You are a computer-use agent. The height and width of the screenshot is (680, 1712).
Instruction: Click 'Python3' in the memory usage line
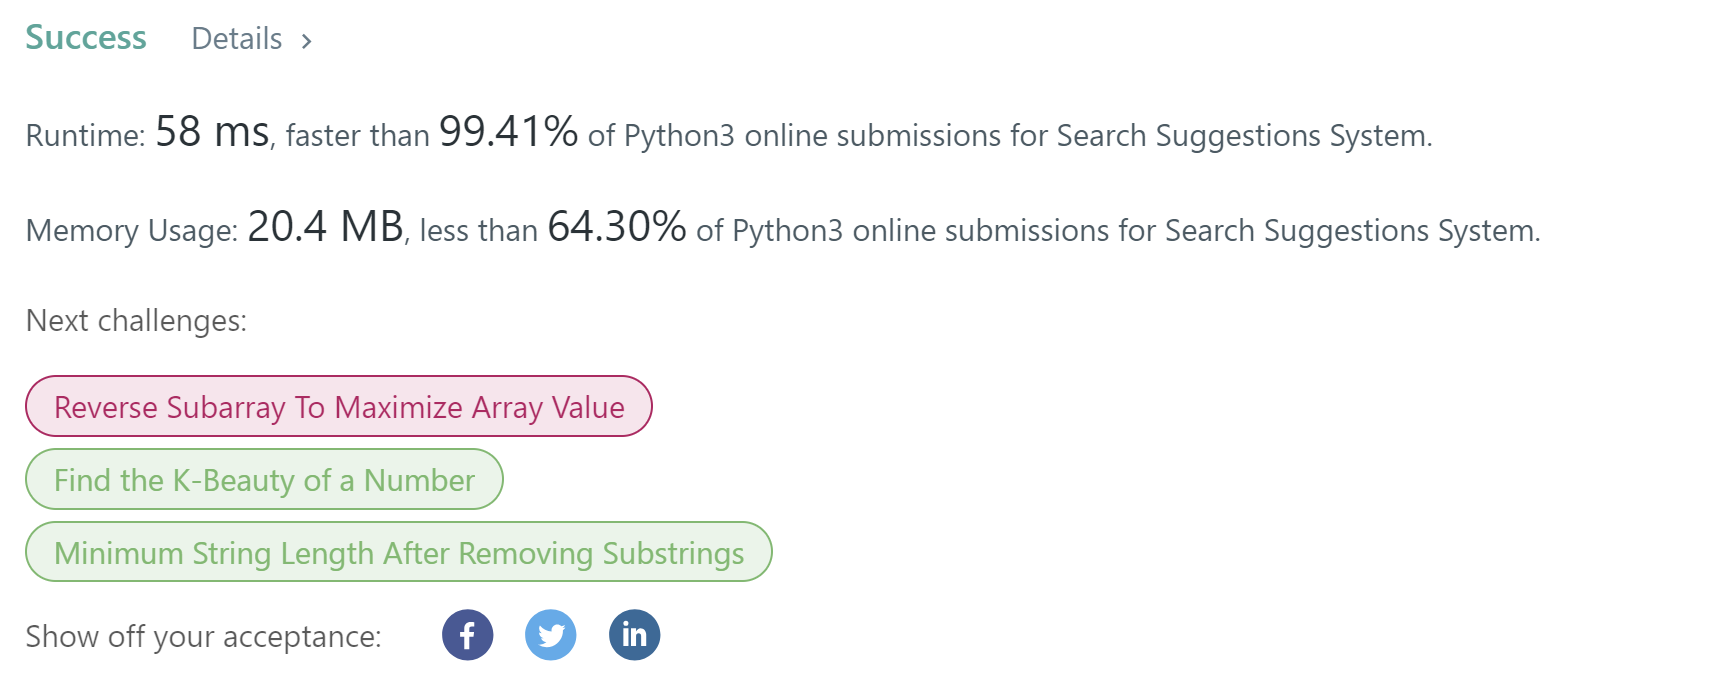click(x=787, y=231)
